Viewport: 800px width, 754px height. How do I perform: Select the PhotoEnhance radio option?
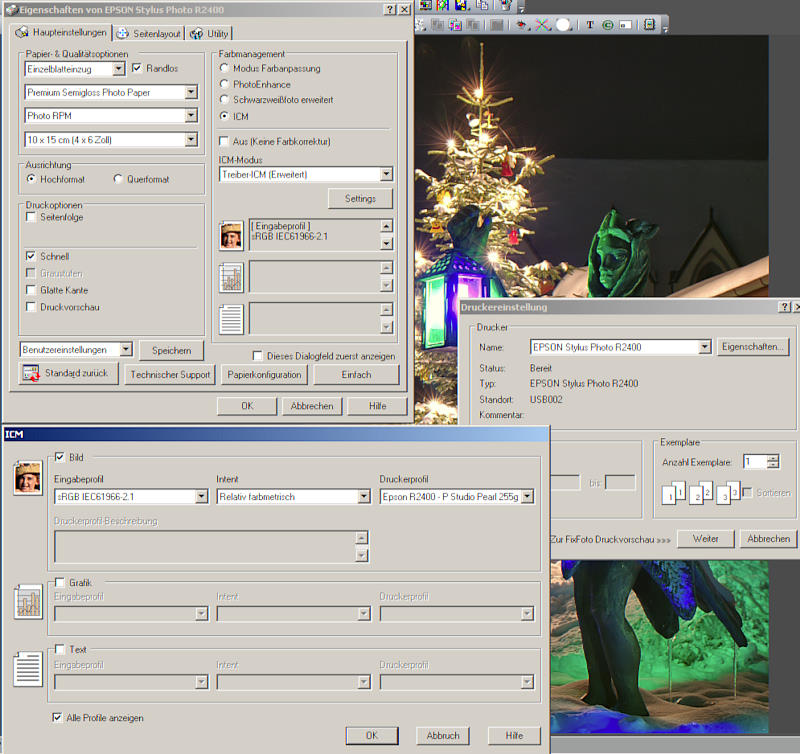point(224,84)
